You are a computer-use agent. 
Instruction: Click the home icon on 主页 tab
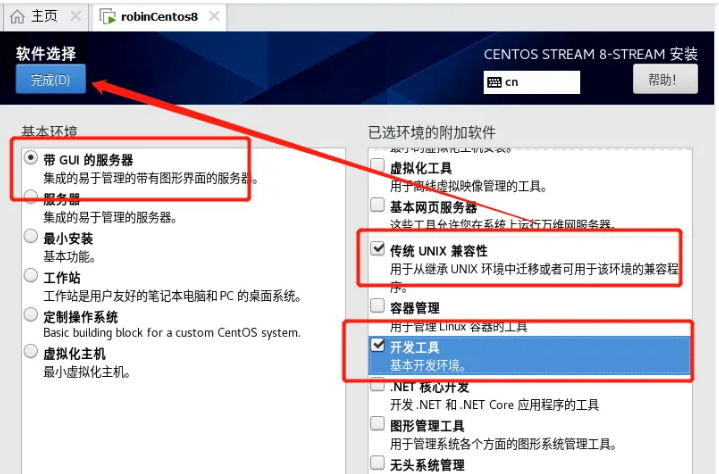[17, 17]
